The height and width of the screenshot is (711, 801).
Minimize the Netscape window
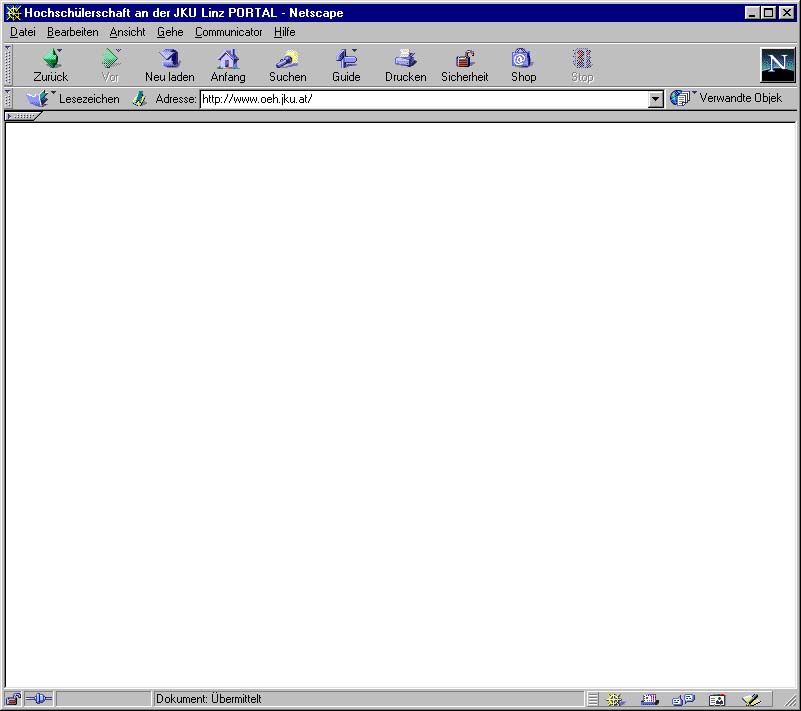751,13
